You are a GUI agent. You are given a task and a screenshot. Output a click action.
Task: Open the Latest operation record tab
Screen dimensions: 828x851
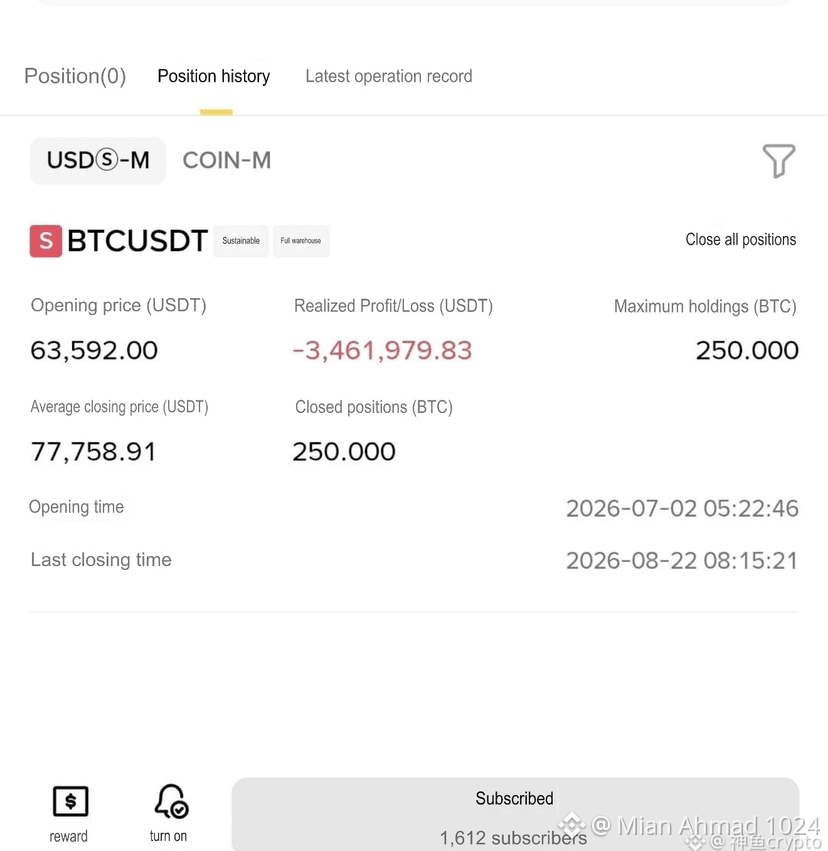point(388,76)
